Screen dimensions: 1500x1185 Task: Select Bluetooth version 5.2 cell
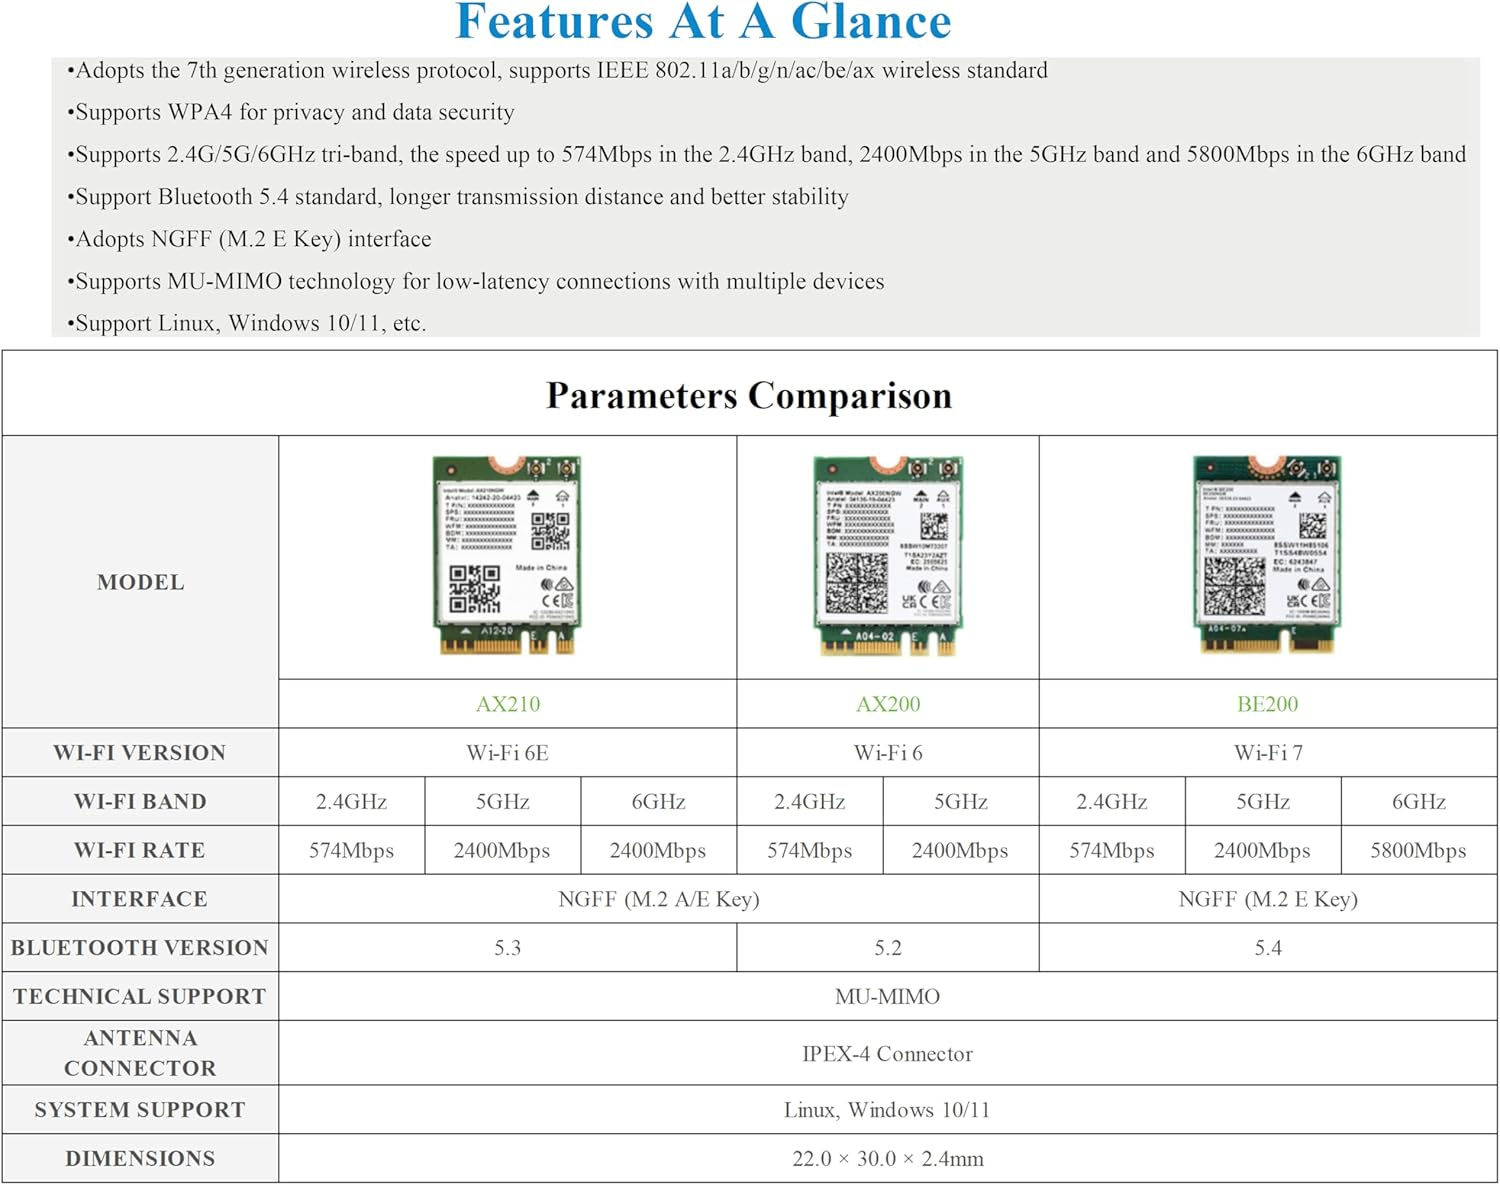coord(887,948)
